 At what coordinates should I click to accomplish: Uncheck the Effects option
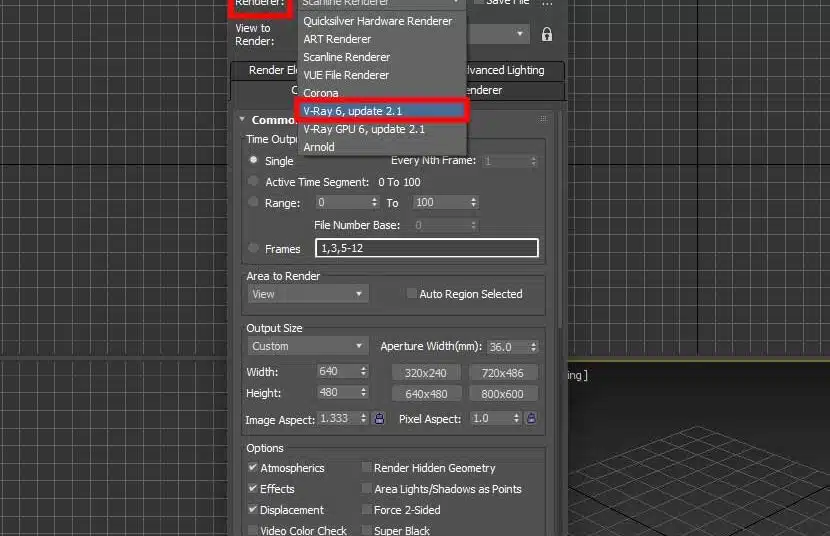(253, 488)
